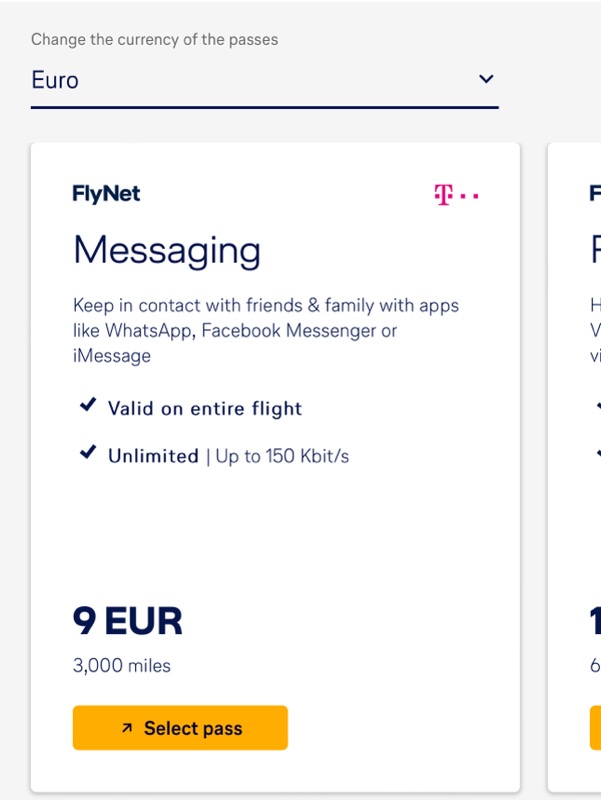Click the 3,000 miles price text
601x800 pixels.
pyautogui.click(x=122, y=665)
